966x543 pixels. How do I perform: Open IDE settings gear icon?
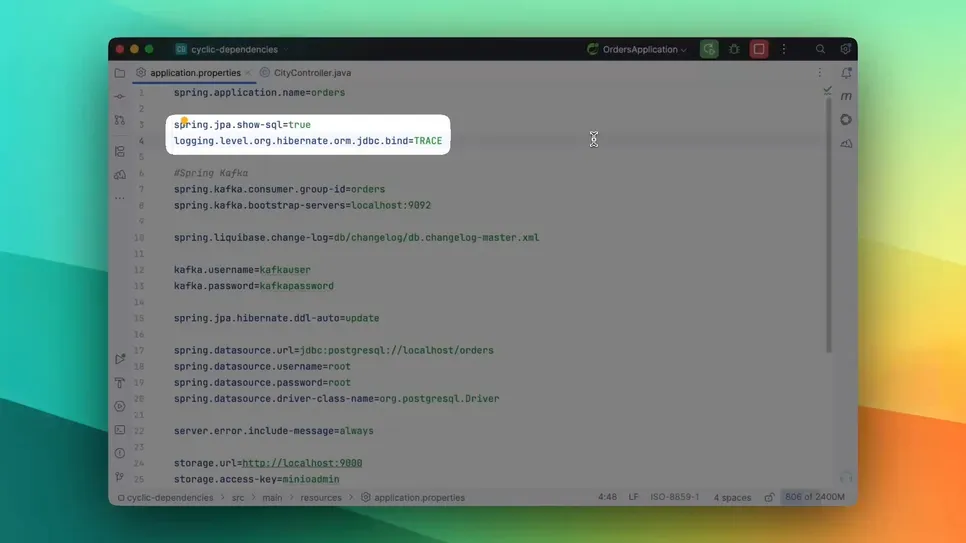pos(845,49)
